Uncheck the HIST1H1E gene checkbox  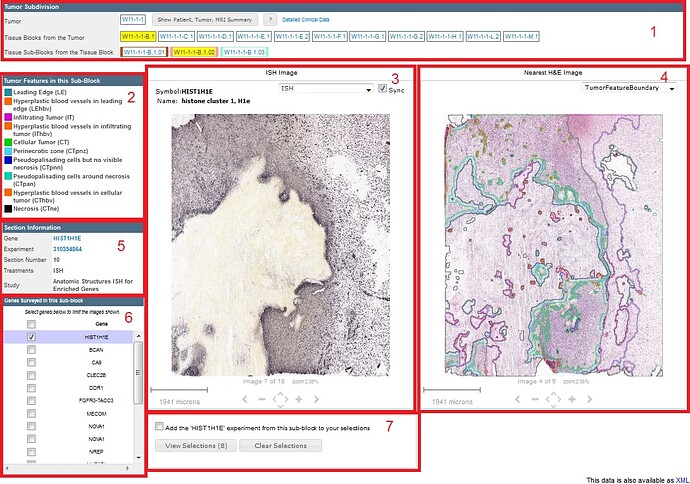31,337
